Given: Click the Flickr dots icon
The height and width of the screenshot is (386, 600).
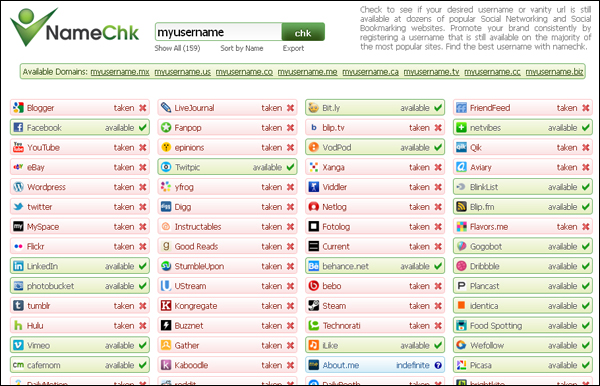Looking at the screenshot, I should [x=18, y=246].
